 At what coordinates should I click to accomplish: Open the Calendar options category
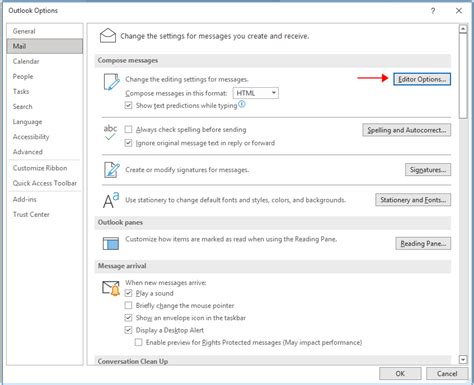tap(45, 61)
